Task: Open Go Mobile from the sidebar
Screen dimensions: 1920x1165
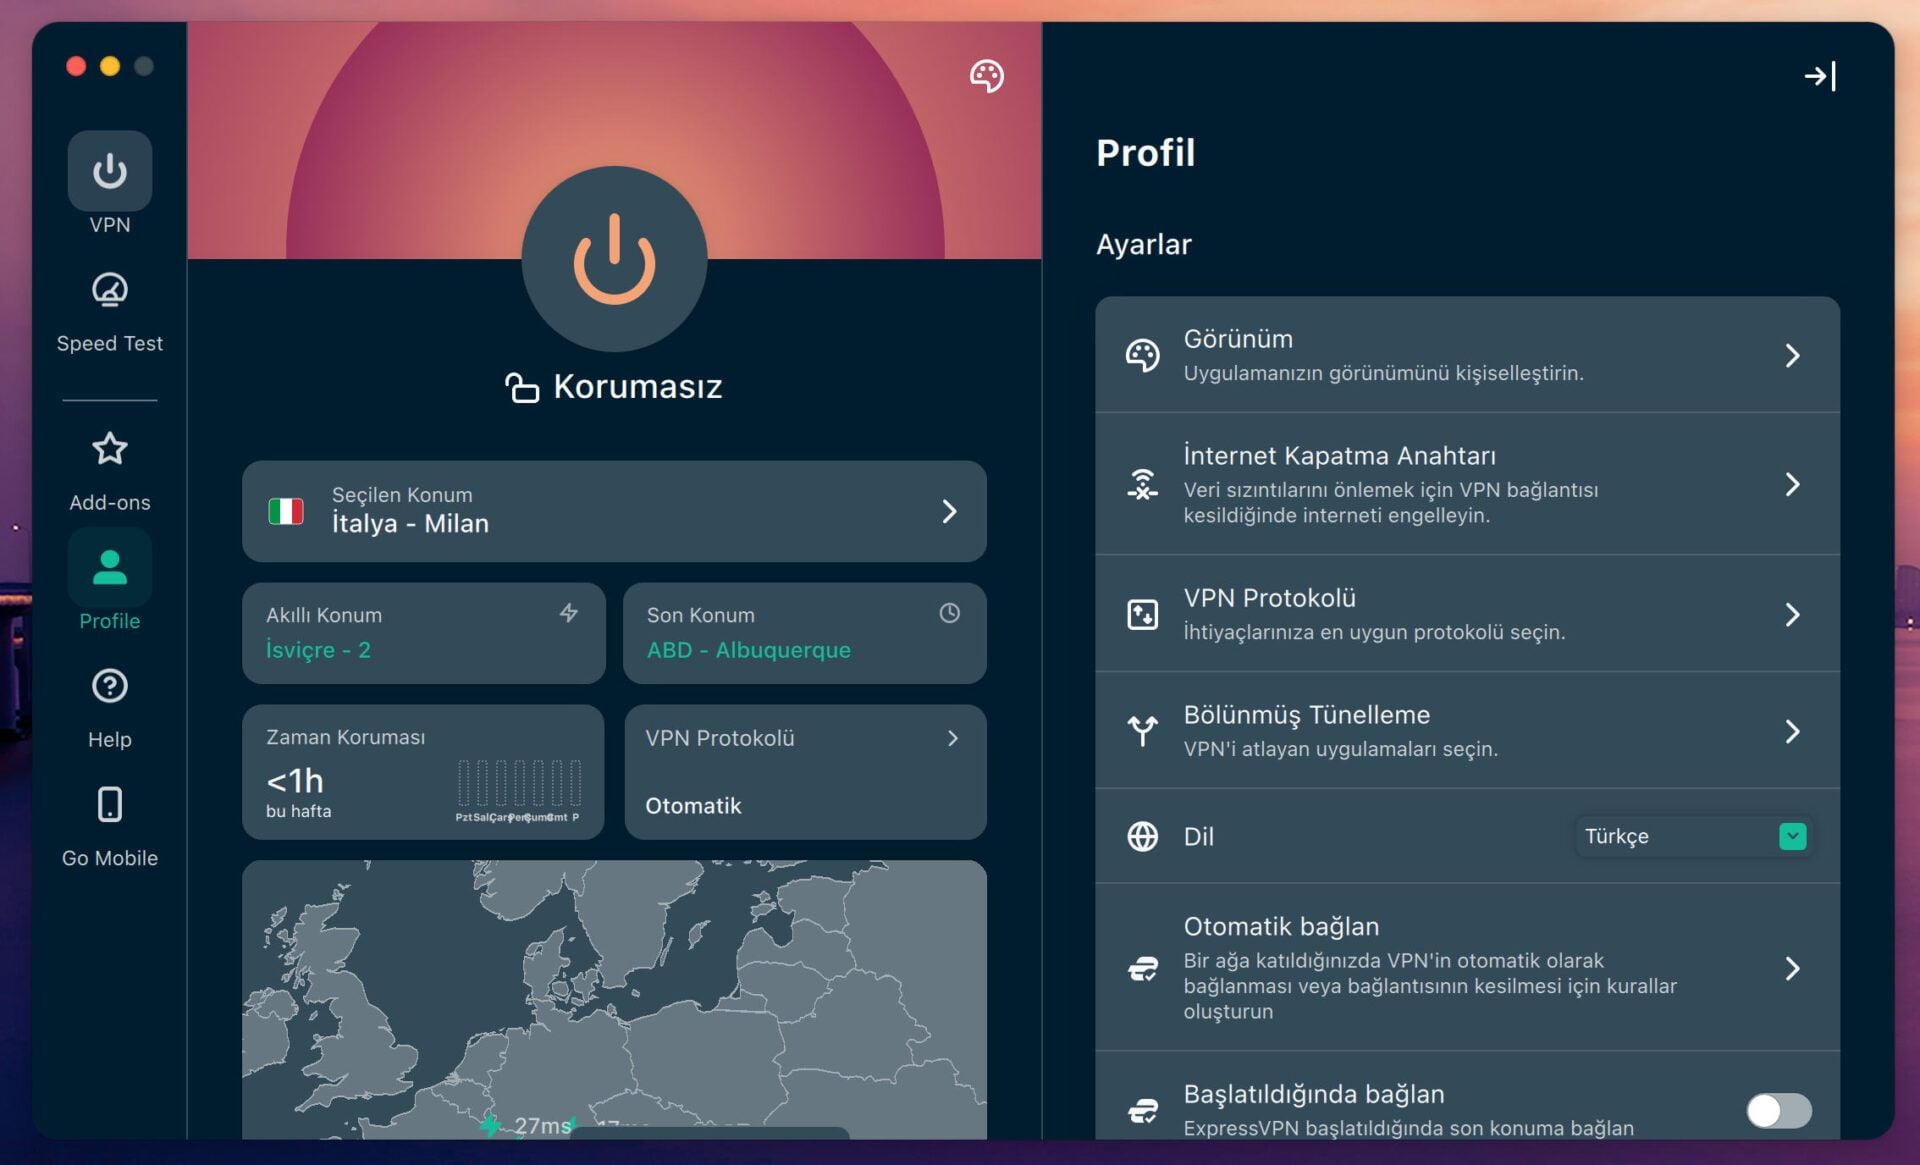Action: pyautogui.click(x=110, y=805)
